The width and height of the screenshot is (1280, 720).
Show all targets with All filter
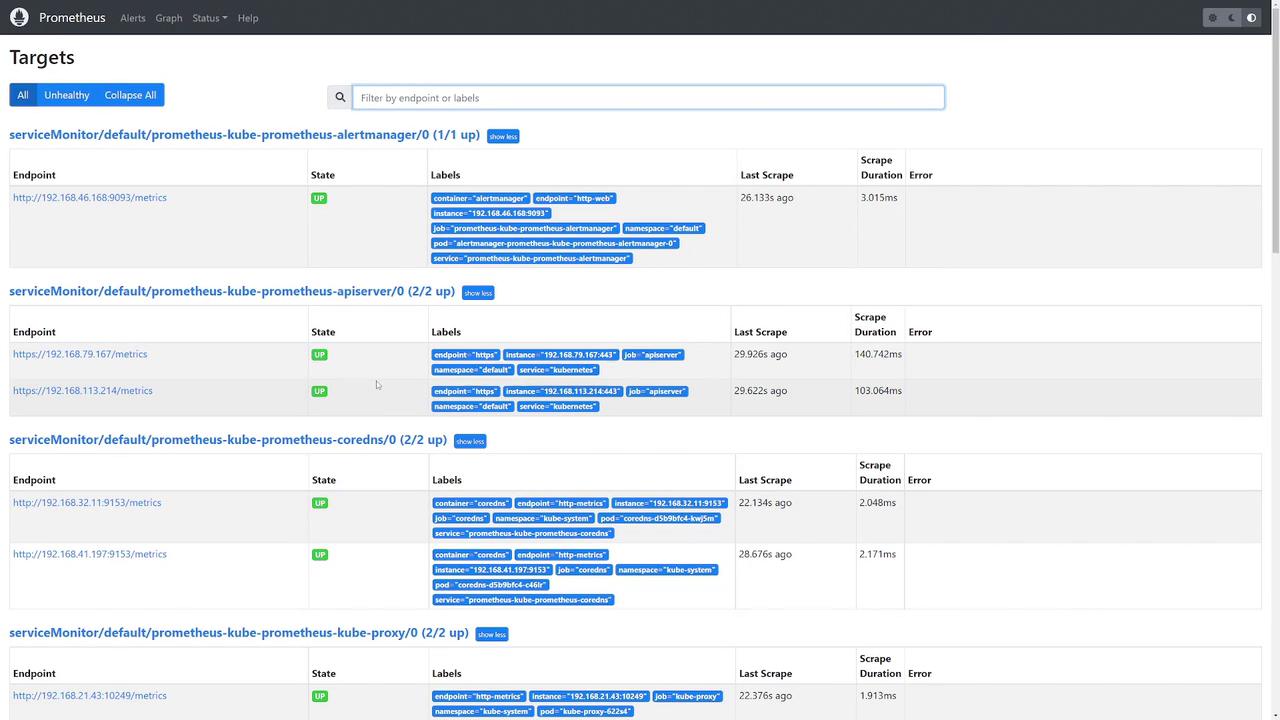click(x=22, y=95)
